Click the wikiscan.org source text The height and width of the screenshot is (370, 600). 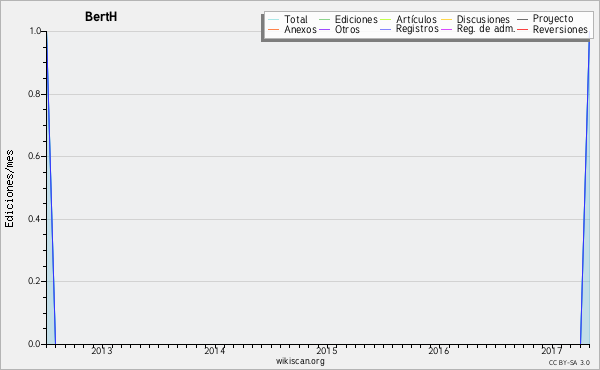[x=300, y=361]
